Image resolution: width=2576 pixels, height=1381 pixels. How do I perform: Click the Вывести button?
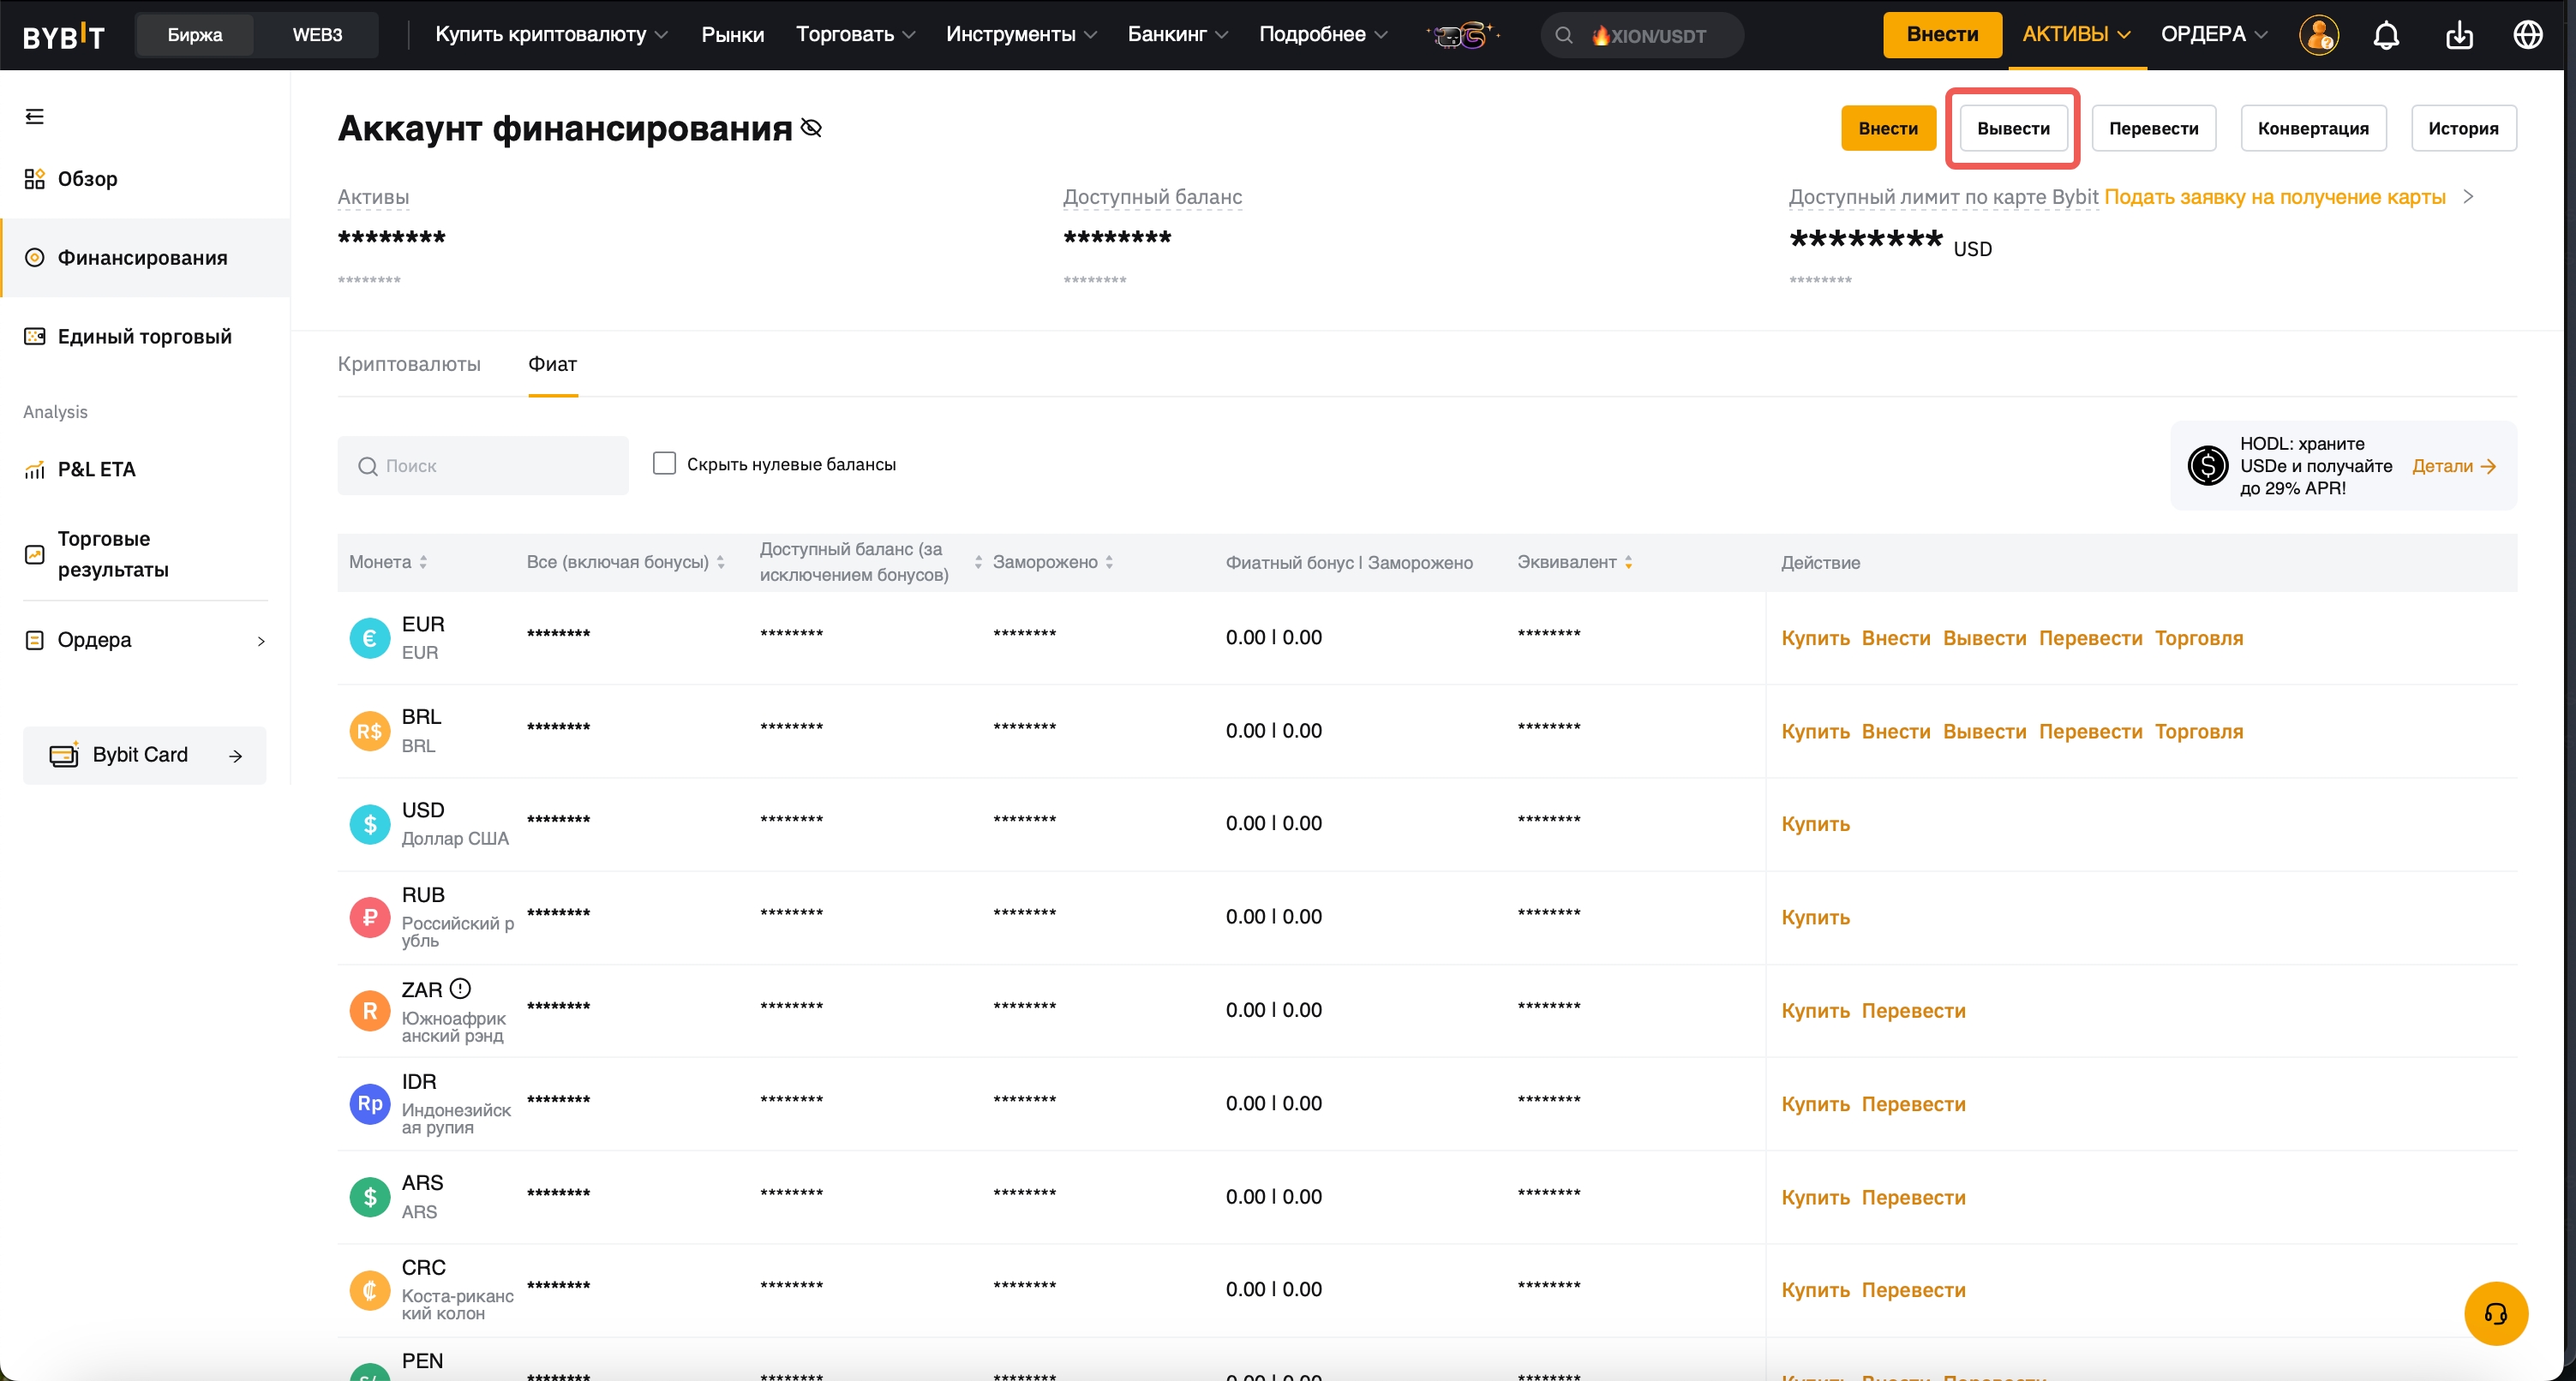tap(2012, 128)
